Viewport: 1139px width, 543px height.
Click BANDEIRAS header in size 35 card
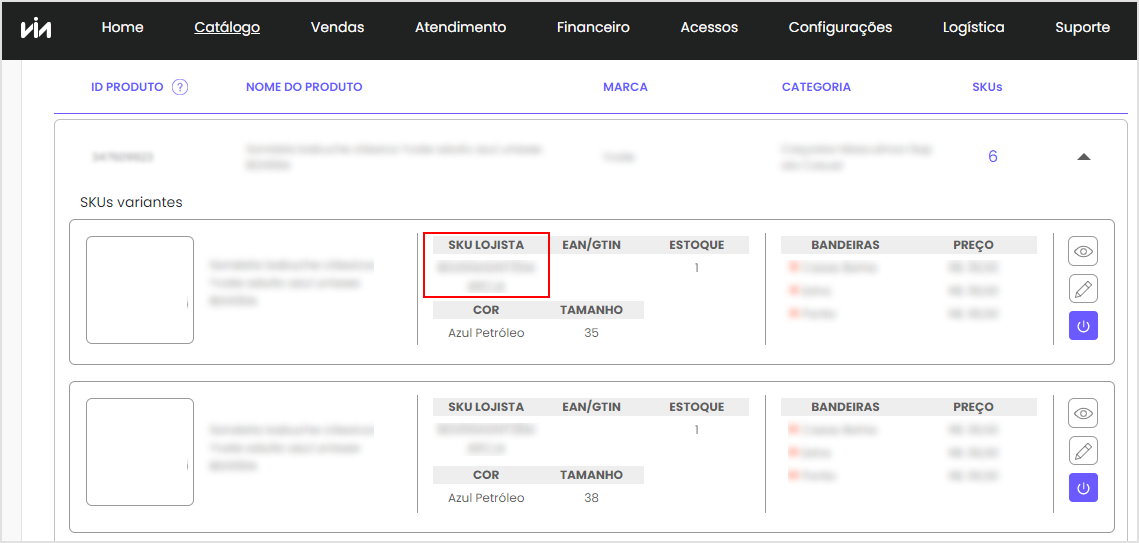(845, 245)
